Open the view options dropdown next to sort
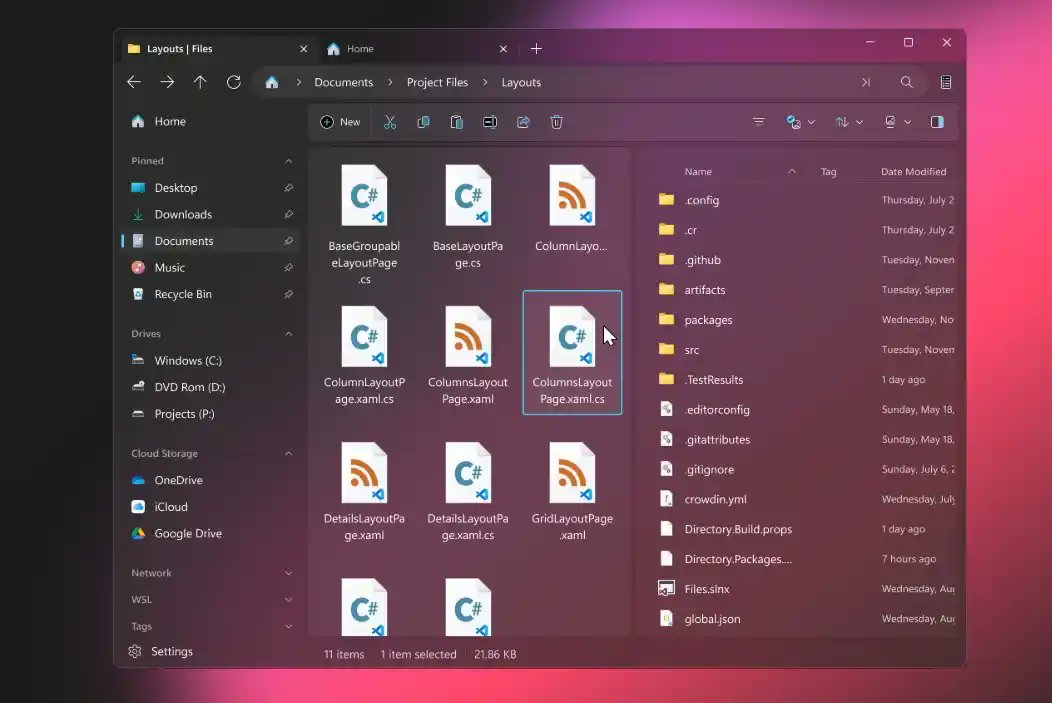This screenshot has height=703, width=1052. click(897, 122)
